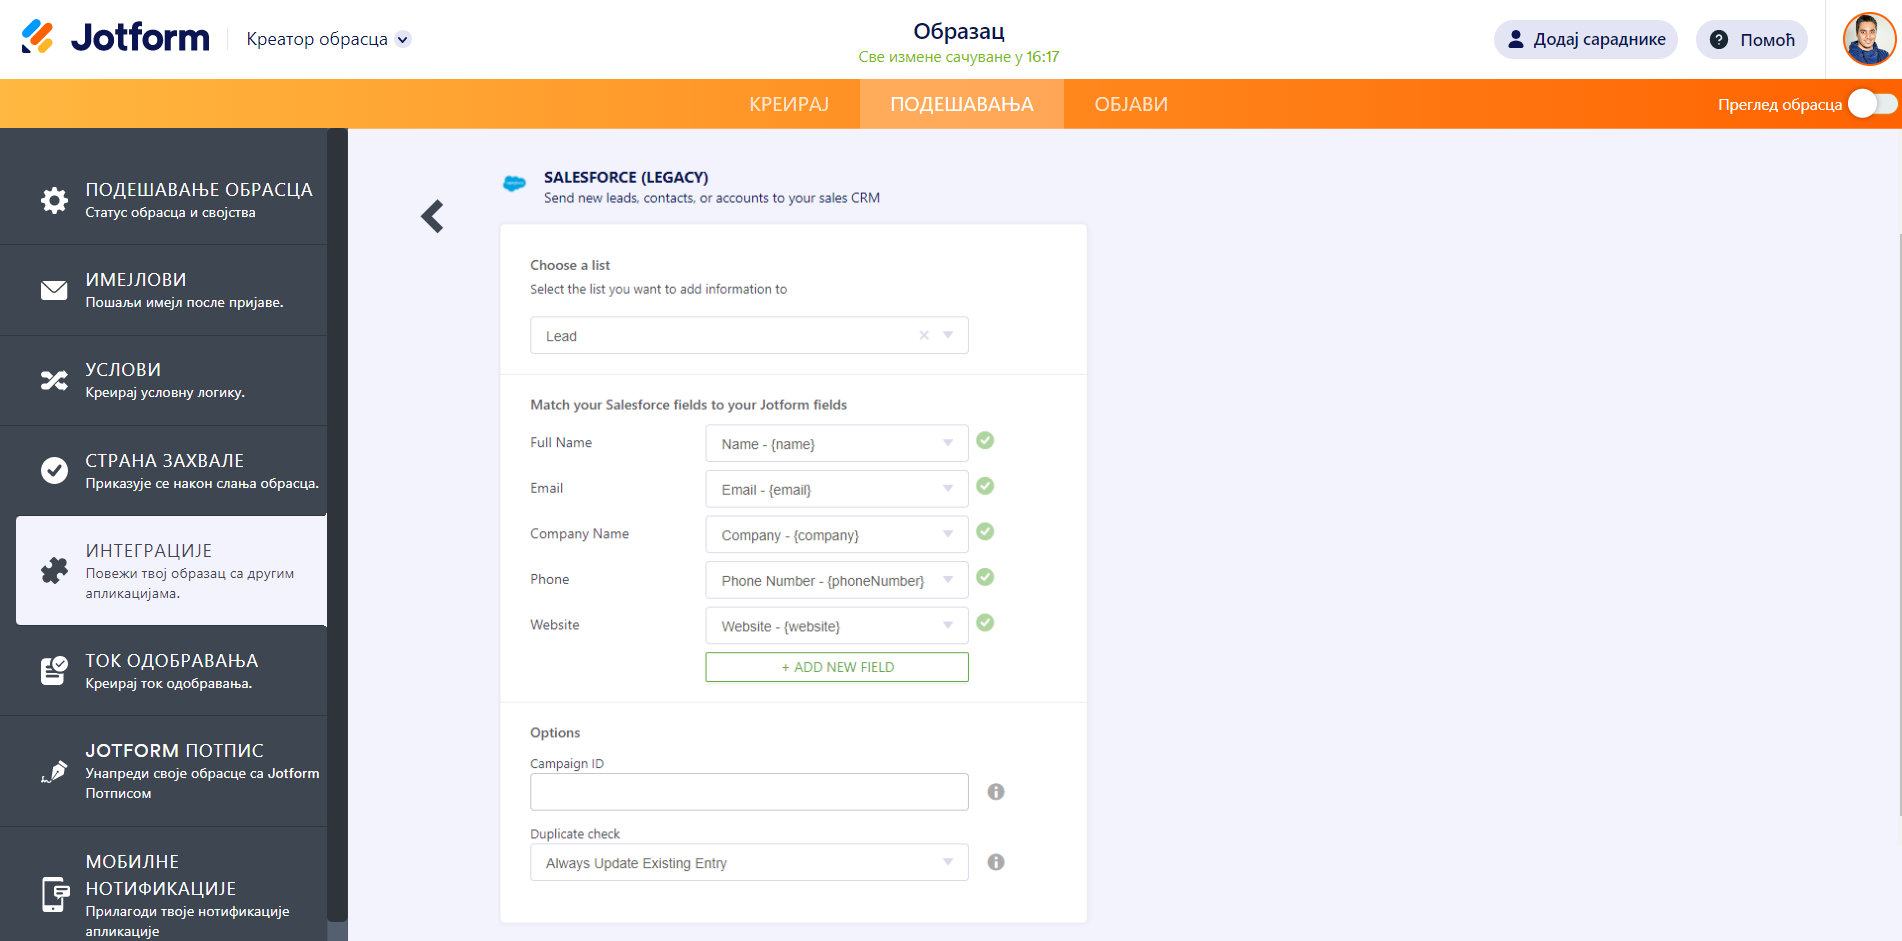The height and width of the screenshot is (941, 1902).
Task: Open the Lead list dropdown
Action: (749, 335)
